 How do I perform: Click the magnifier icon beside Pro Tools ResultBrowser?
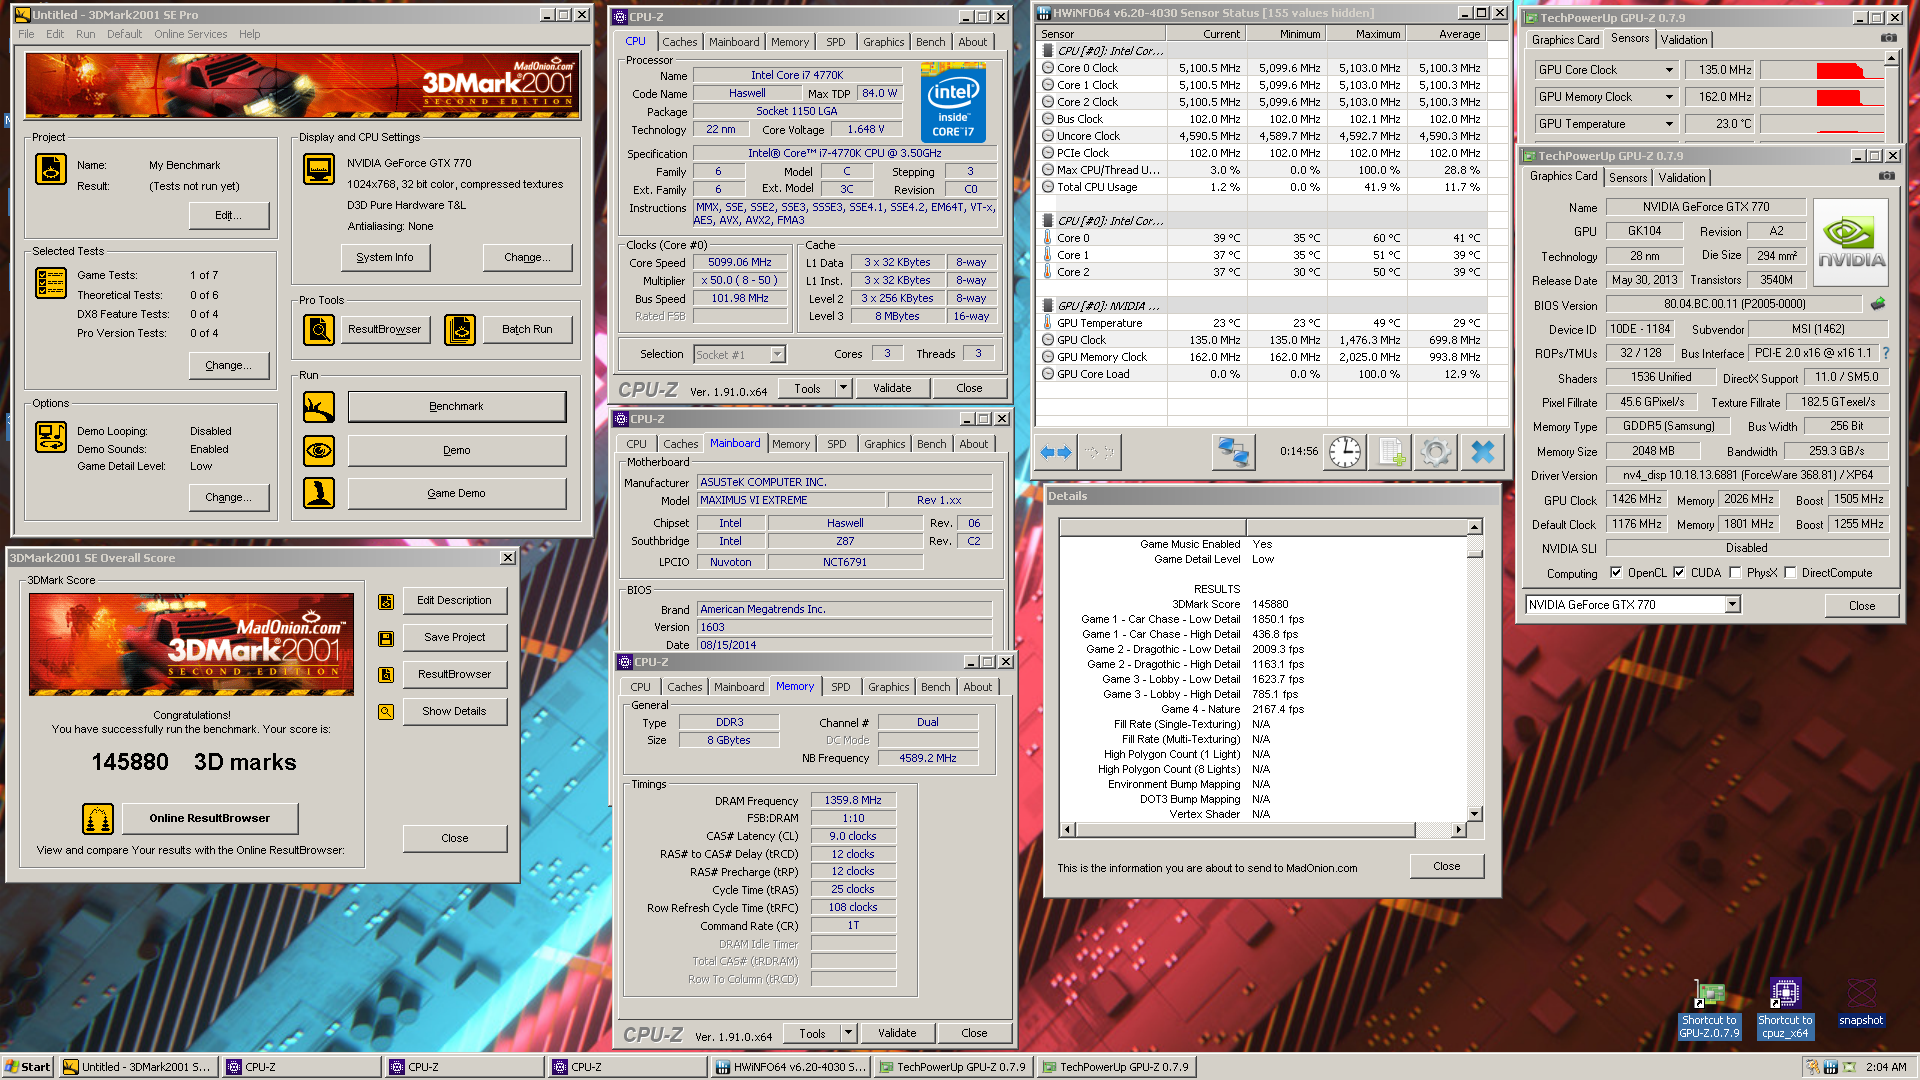coord(319,329)
